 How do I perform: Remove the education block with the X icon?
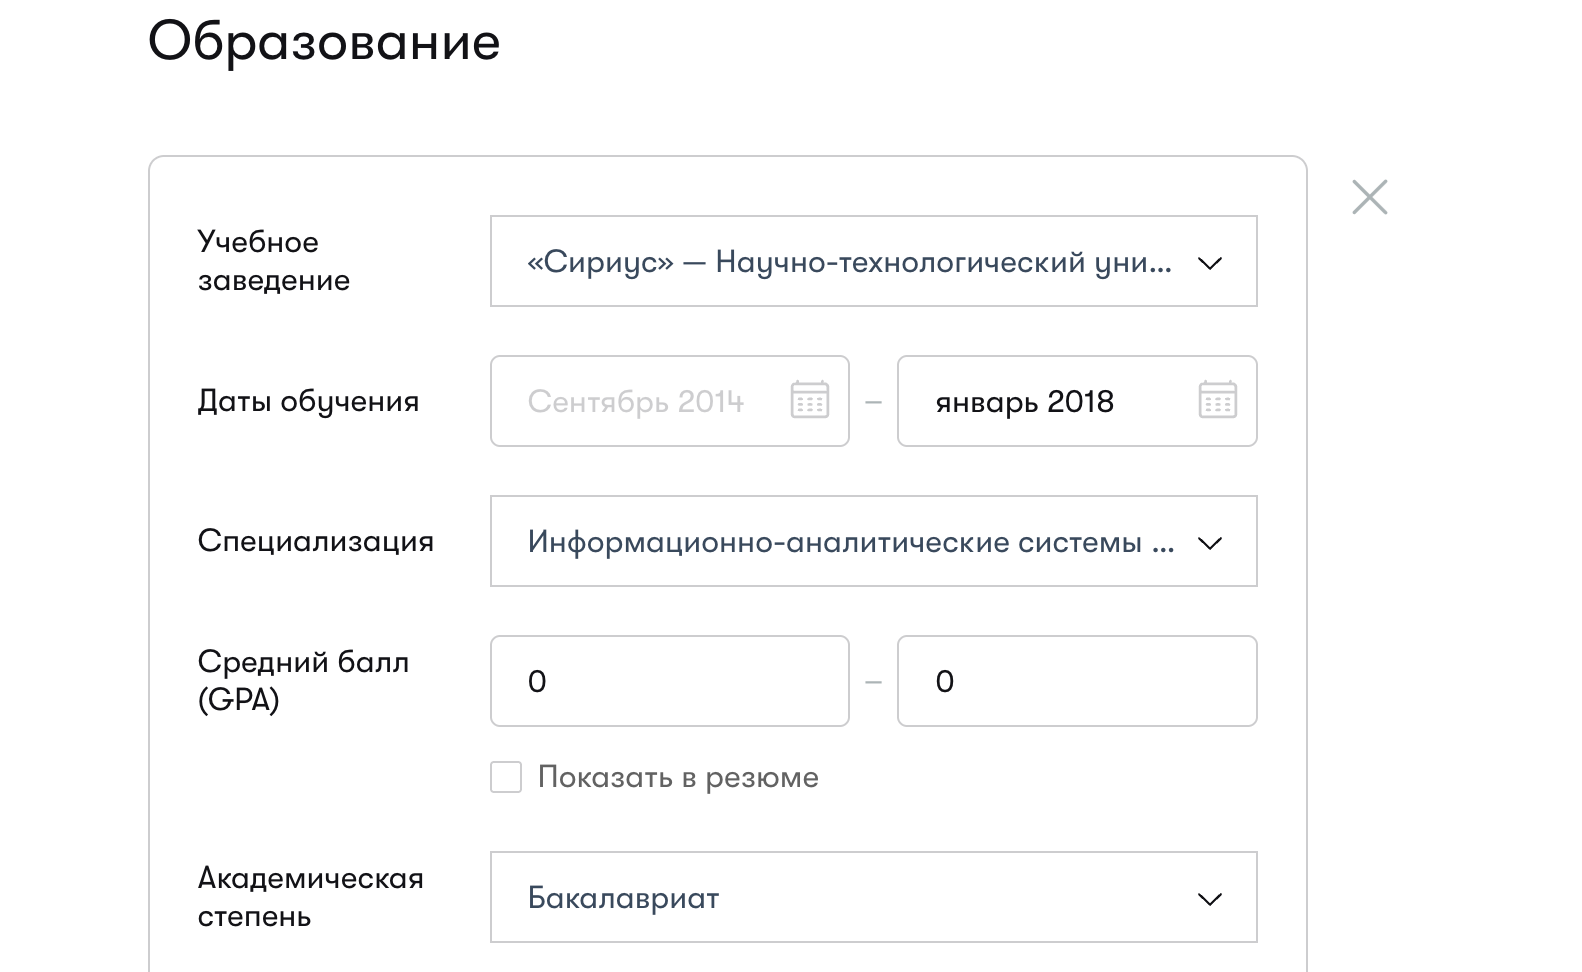pos(1369,197)
